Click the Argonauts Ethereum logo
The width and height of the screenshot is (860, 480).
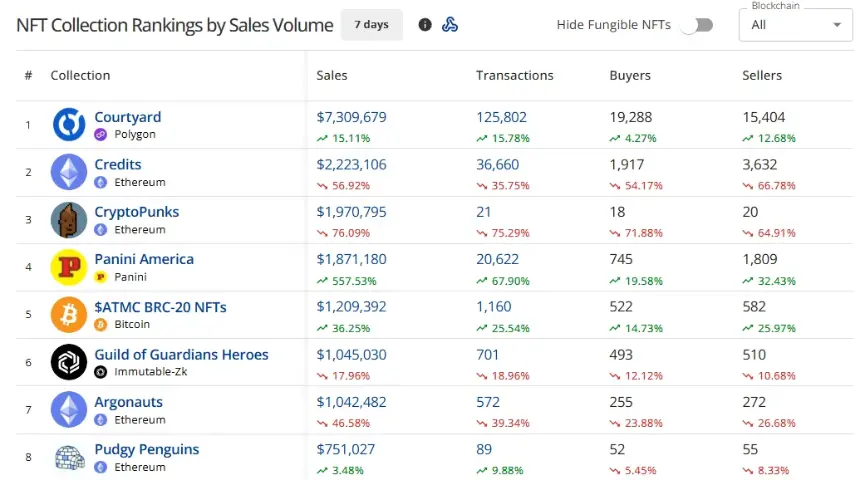[x=69, y=410]
